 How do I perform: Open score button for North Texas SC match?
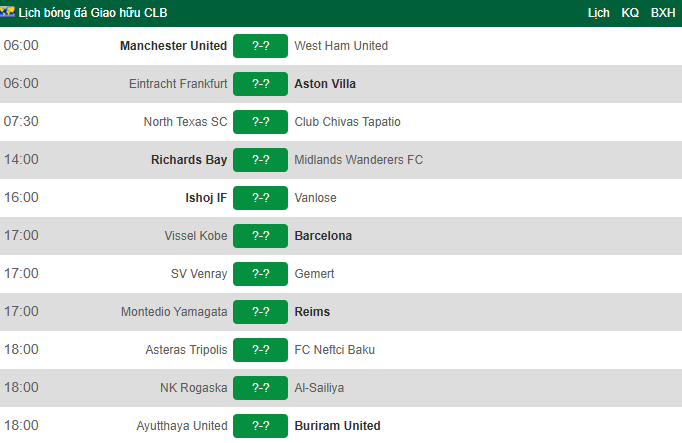(261, 122)
